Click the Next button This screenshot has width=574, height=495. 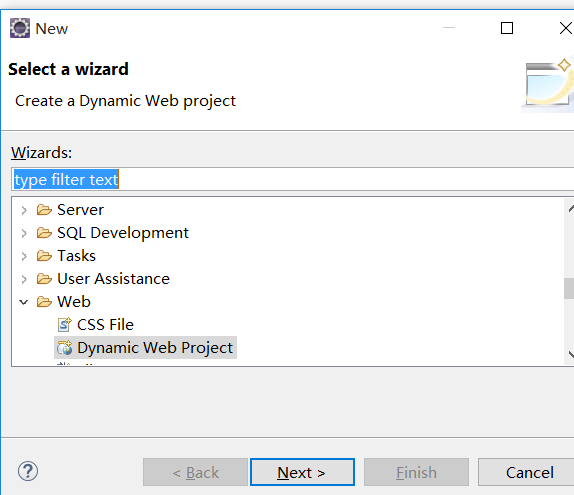click(x=302, y=472)
